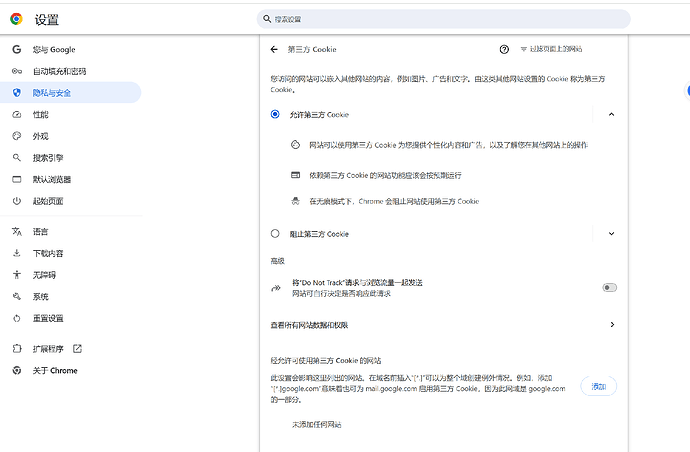
Task: Expand the 阻止第三方 Cookie details chevron
Action: pyautogui.click(x=611, y=234)
